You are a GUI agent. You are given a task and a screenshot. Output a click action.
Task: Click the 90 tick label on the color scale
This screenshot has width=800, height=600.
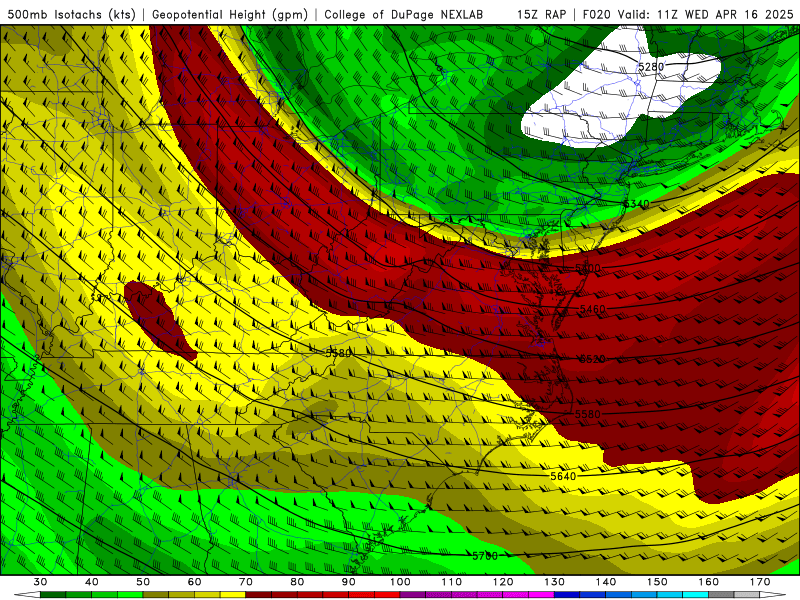pyautogui.click(x=349, y=582)
